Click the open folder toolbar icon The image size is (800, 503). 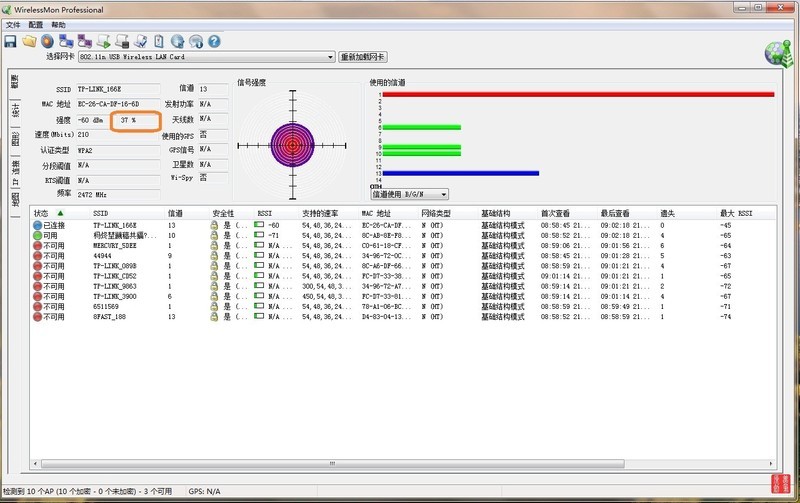tap(29, 41)
